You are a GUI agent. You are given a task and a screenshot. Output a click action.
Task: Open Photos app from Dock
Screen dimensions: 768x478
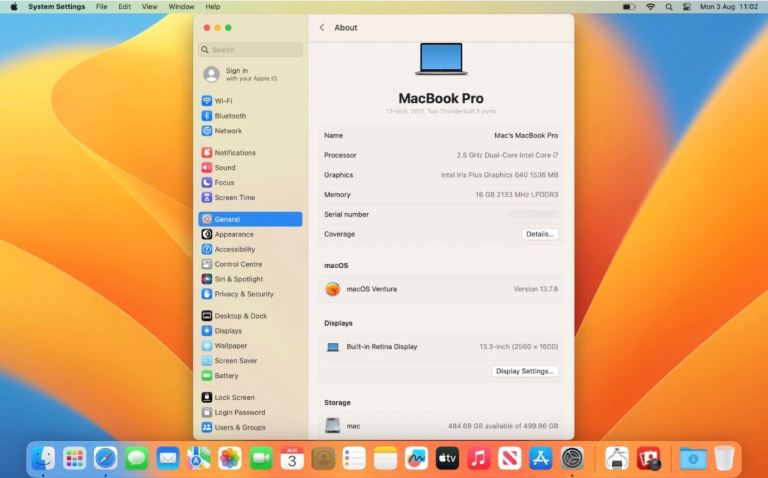(x=230, y=459)
